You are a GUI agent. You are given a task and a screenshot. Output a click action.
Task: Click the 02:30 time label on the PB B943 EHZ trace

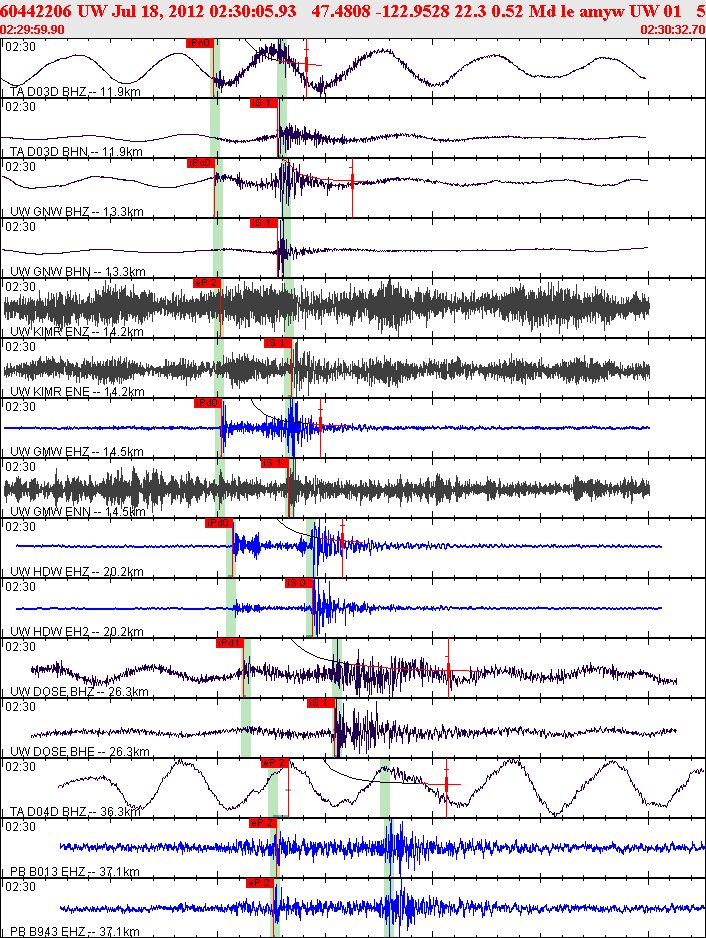tap(20, 887)
